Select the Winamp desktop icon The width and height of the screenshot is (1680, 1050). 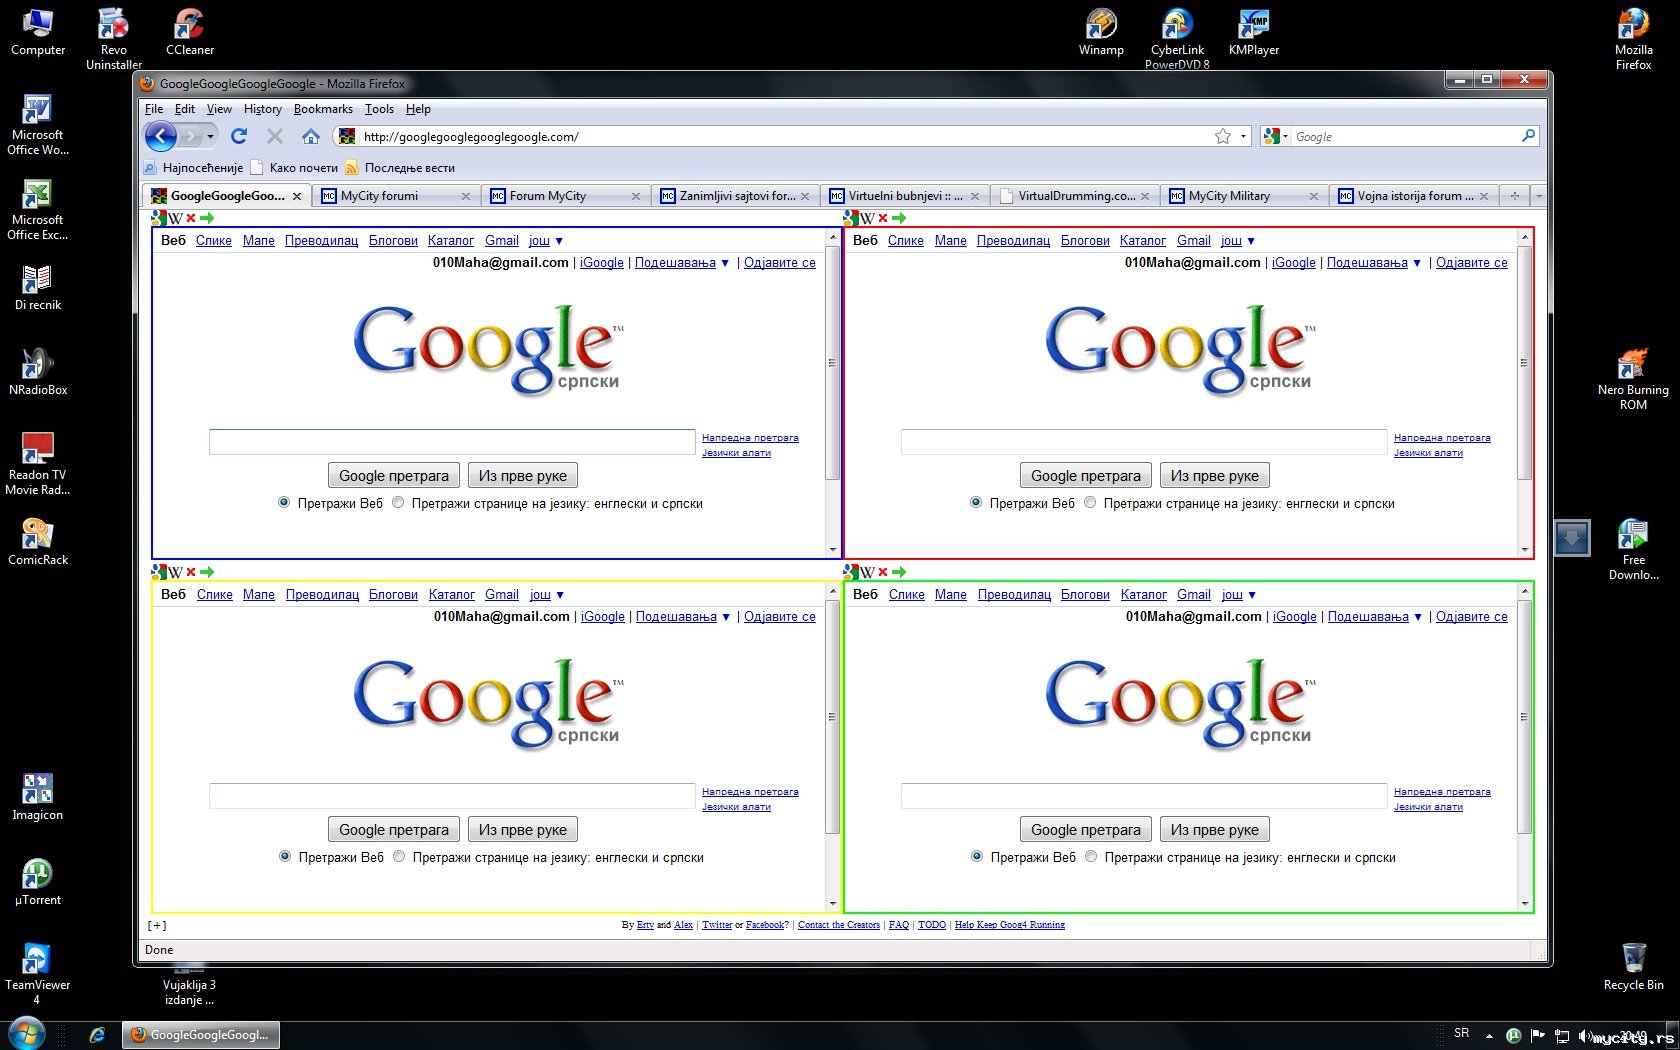coord(1101,32)
